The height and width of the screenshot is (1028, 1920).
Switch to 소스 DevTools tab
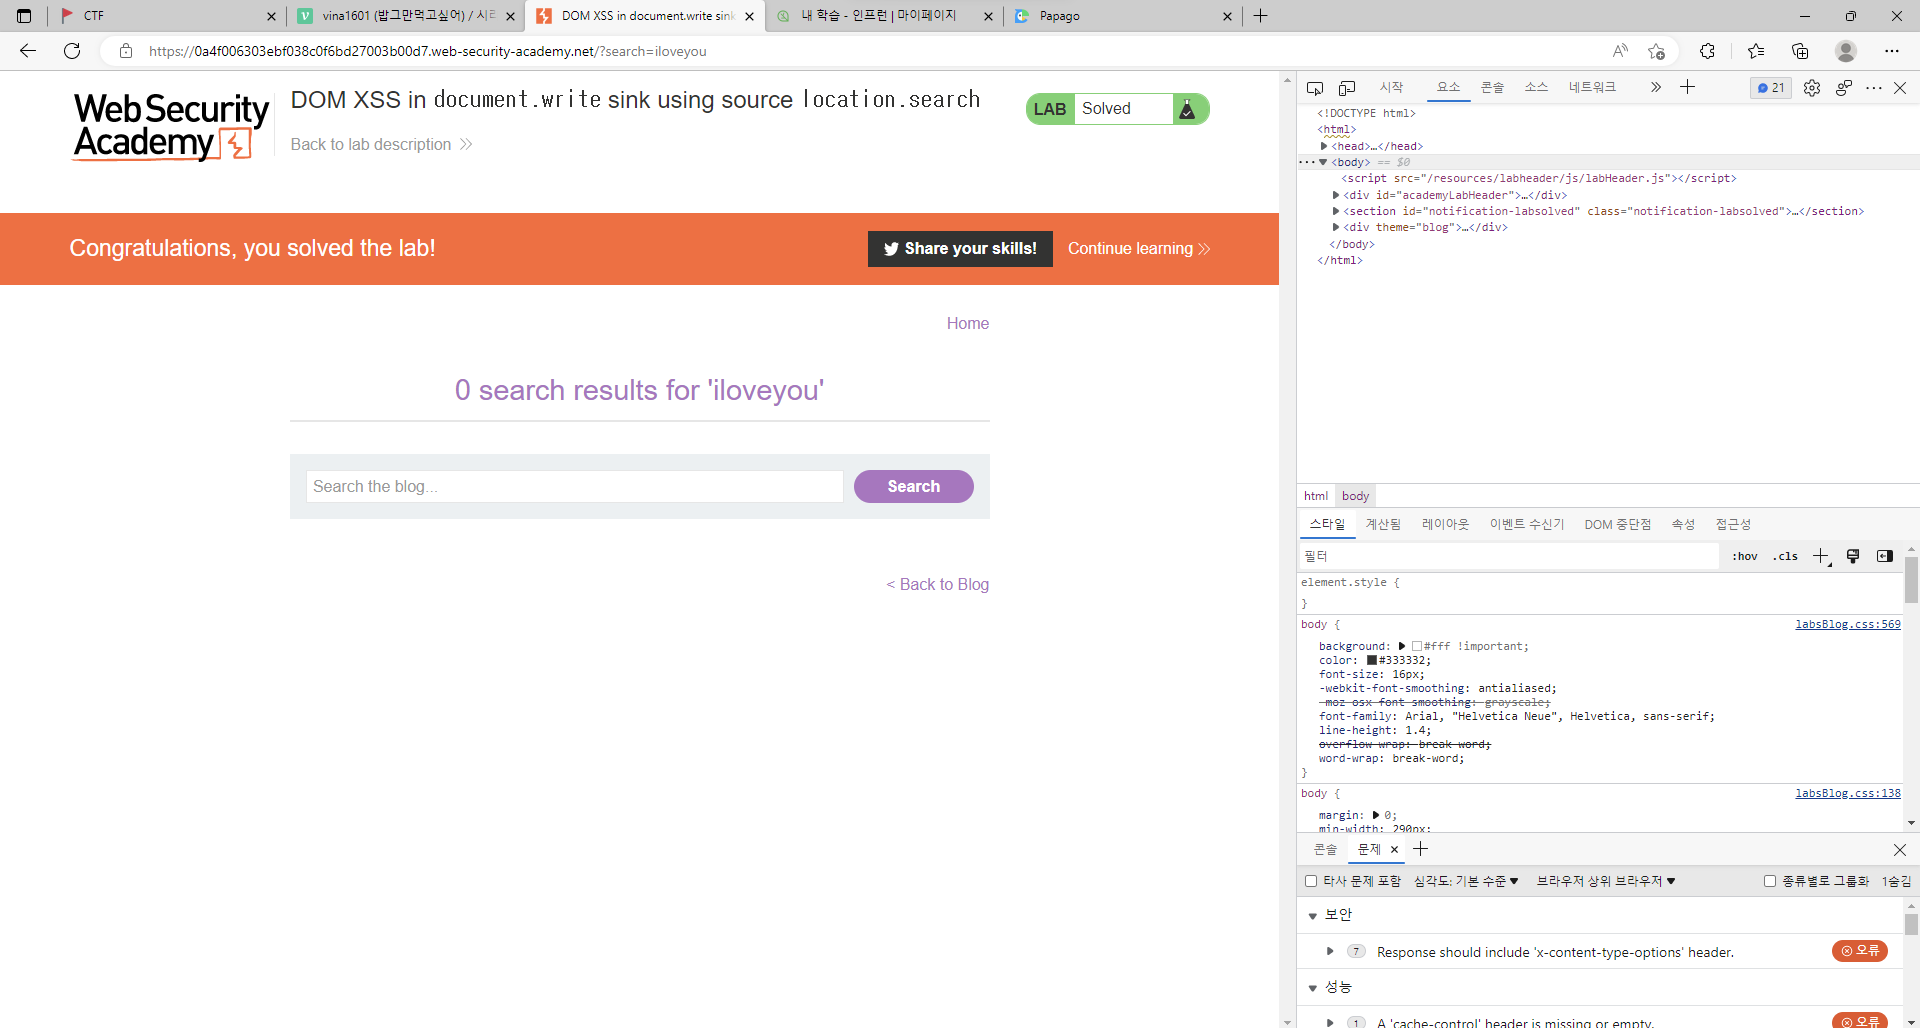coord(1536,87)
